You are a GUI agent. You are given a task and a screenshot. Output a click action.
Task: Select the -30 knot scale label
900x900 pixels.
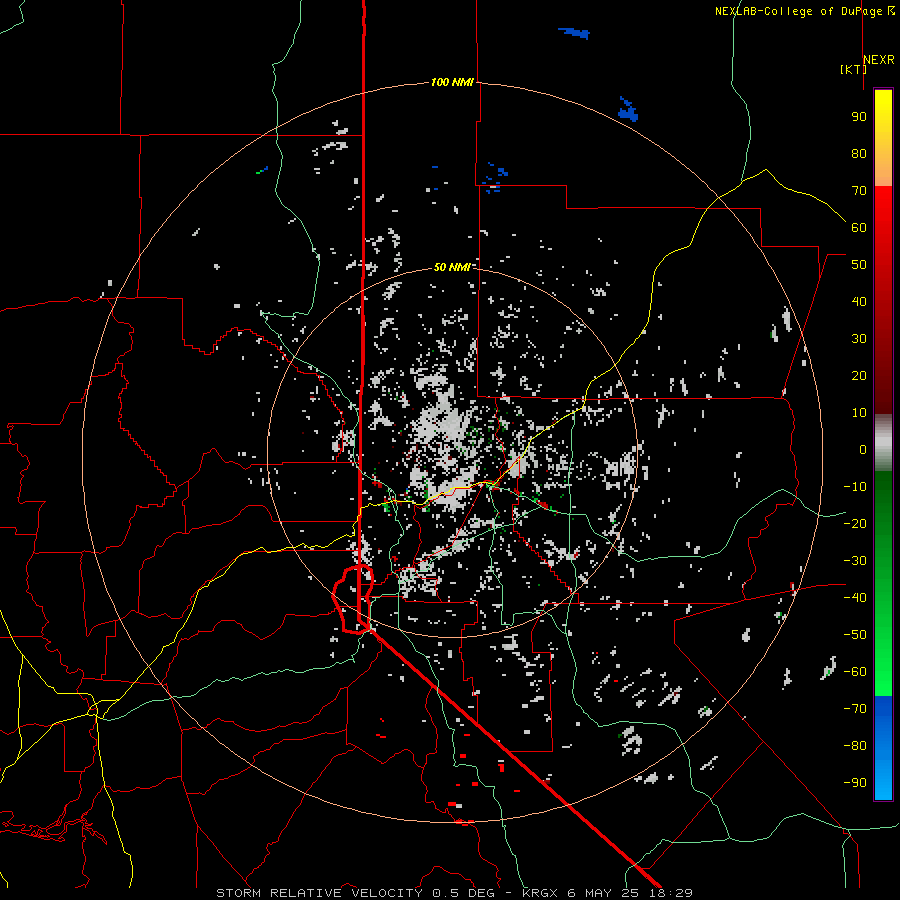(855, 561)
